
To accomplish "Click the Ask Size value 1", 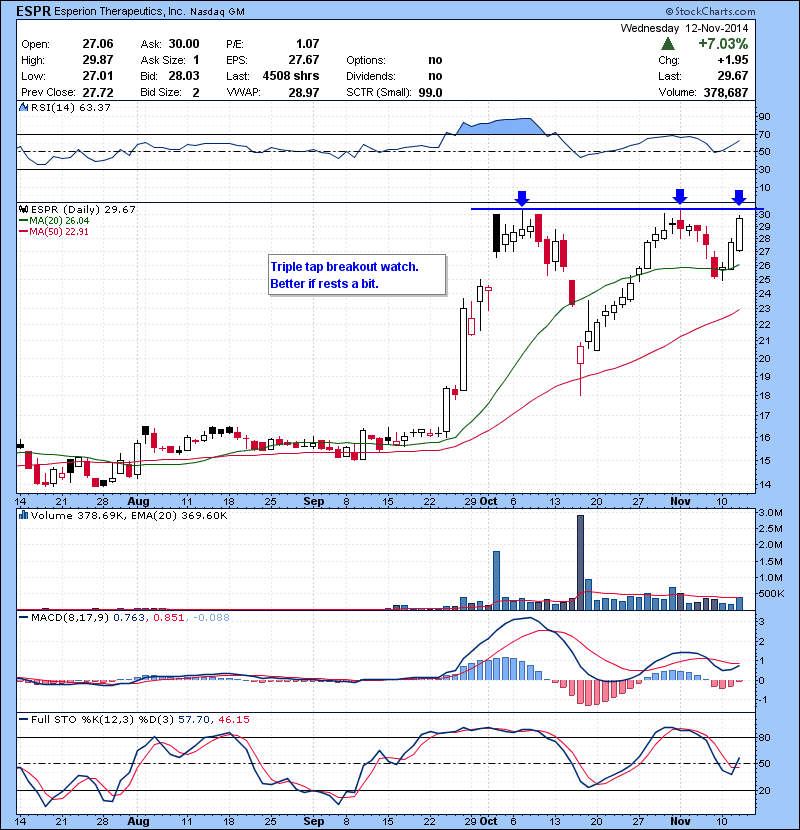I will point(196,60).
